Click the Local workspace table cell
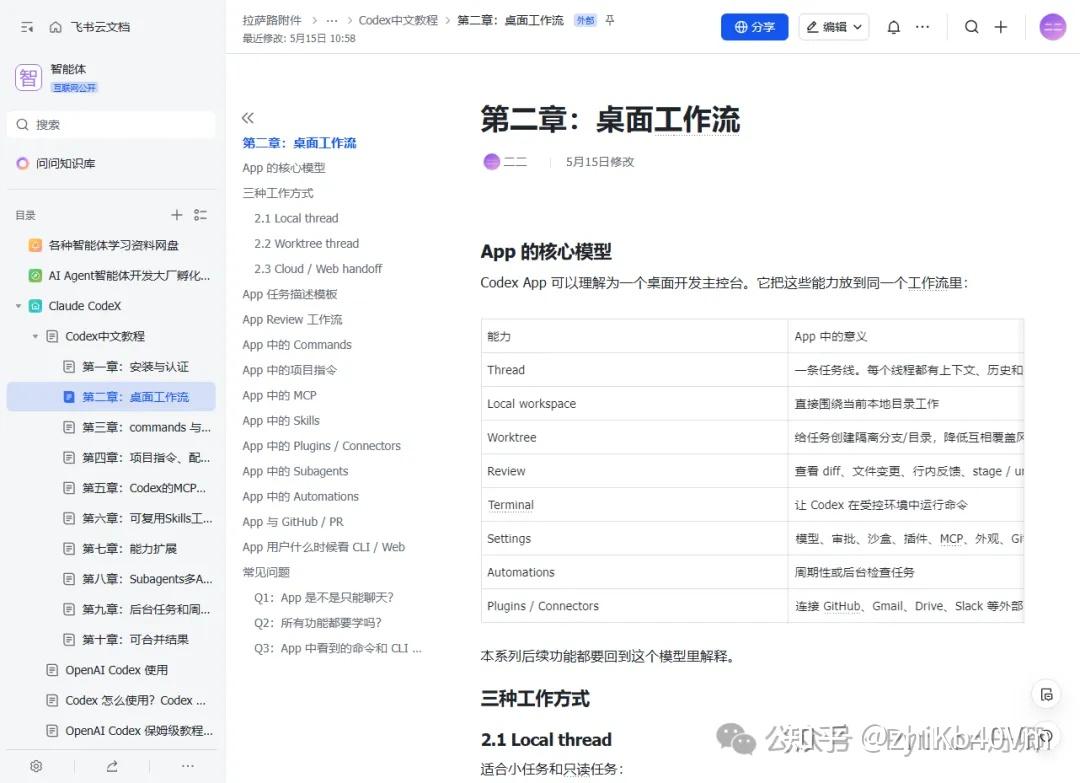The width and height of the screenshot is (1080, 783). pyautogui.click(x=634, y=404)
